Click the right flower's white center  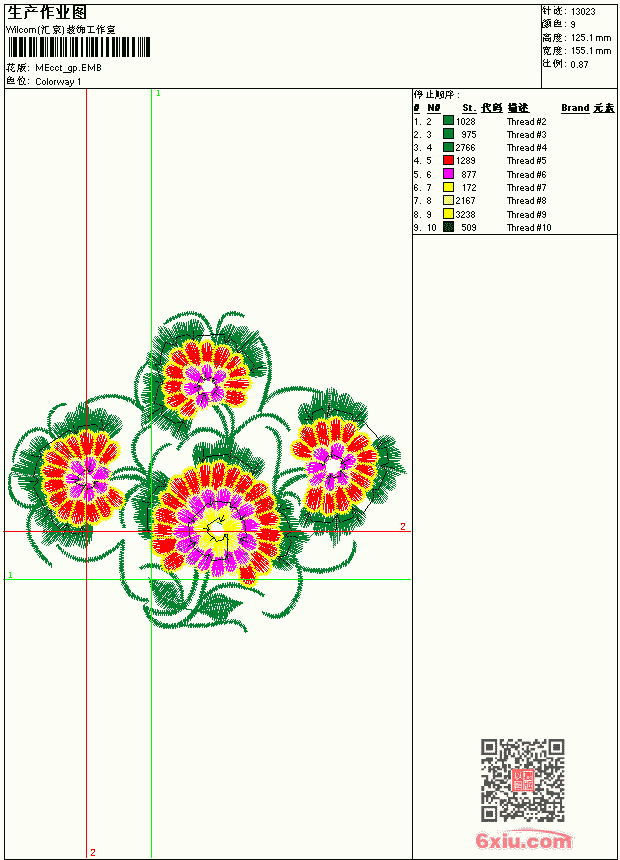coord(333,467)
